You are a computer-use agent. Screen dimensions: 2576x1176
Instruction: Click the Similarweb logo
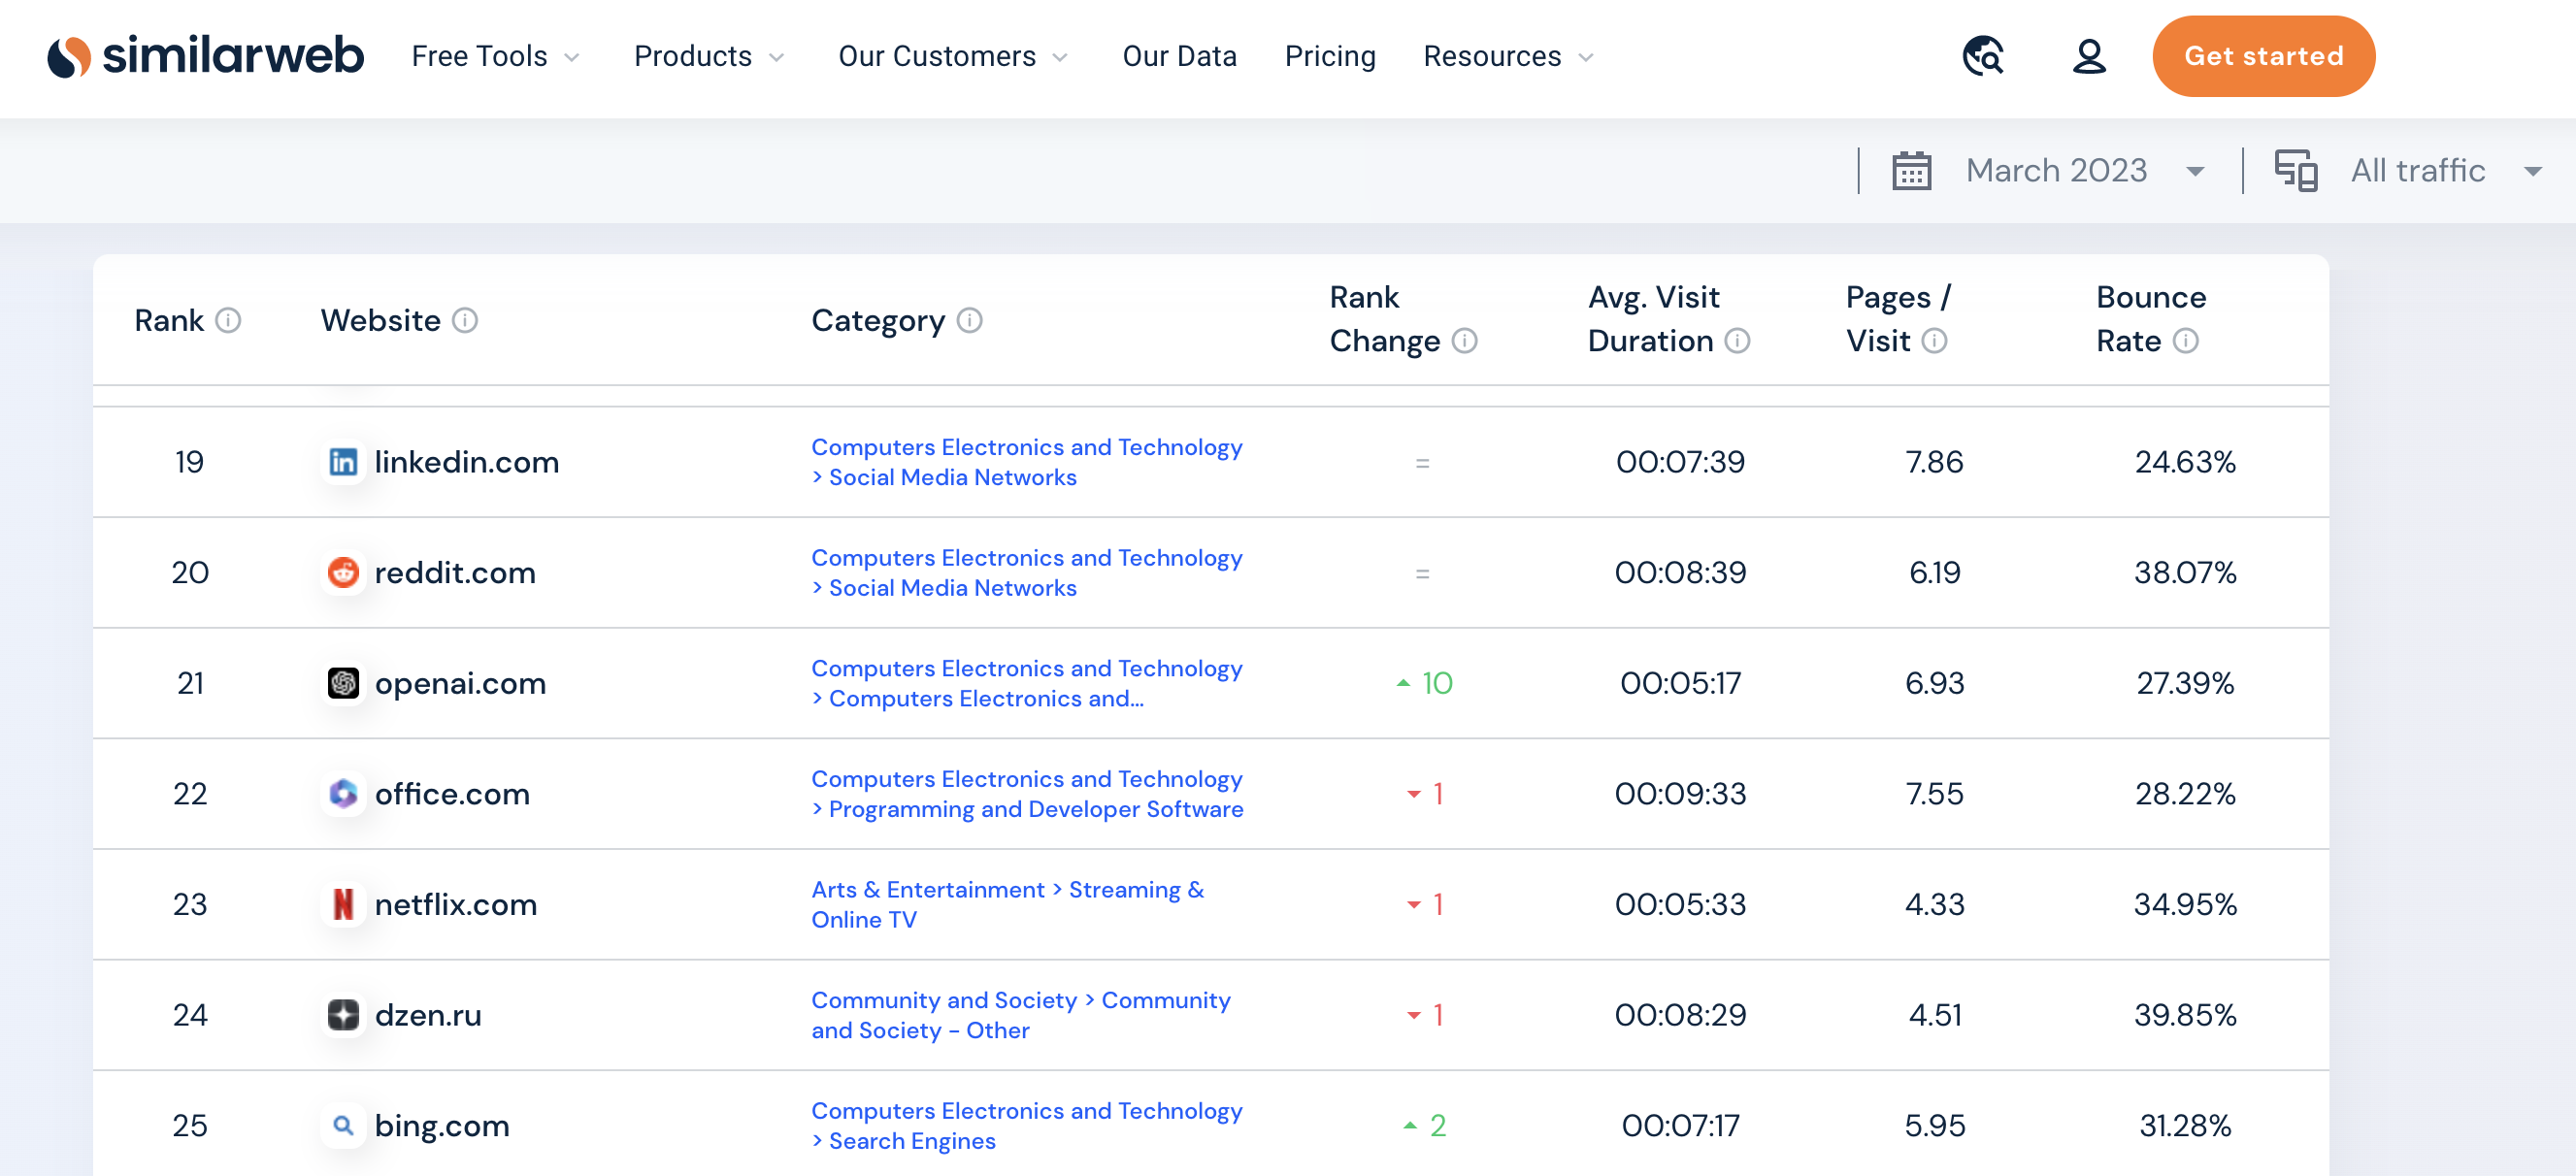point(205,56)
